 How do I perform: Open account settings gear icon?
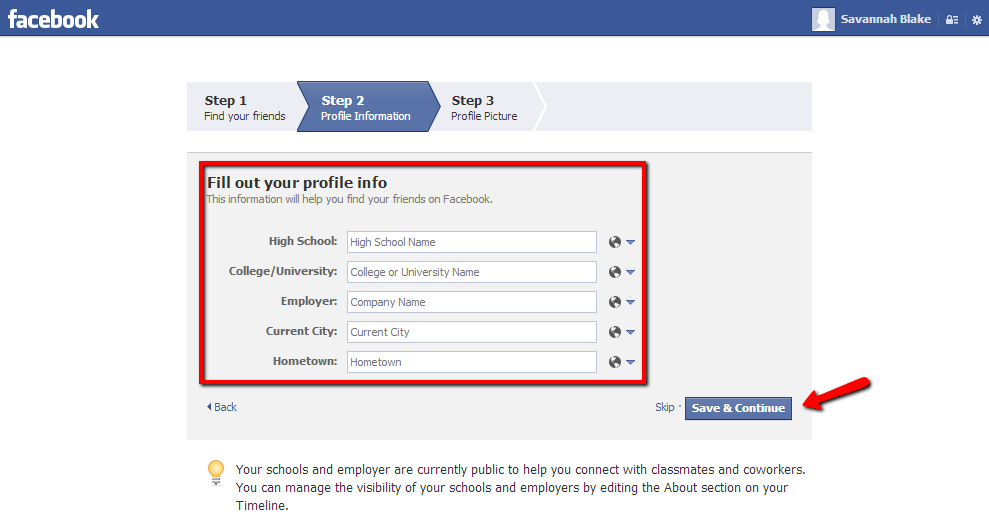click(976, 20)
